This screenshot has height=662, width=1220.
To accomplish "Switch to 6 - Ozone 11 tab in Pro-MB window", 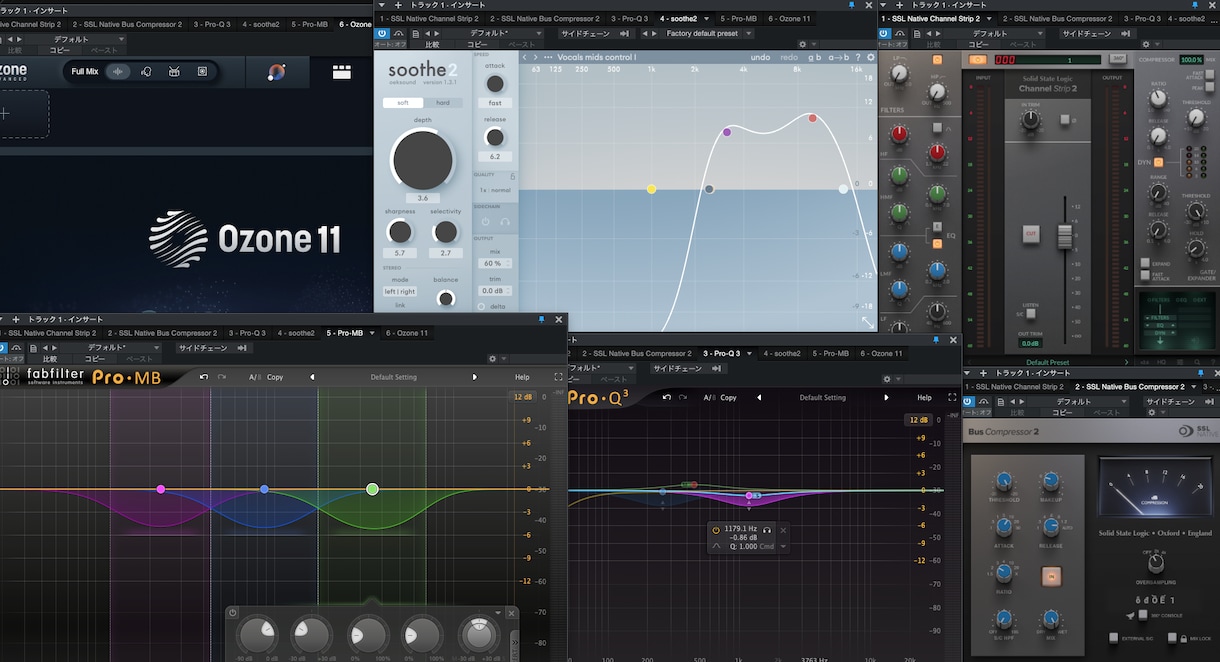I will click(x=407, y=333).
